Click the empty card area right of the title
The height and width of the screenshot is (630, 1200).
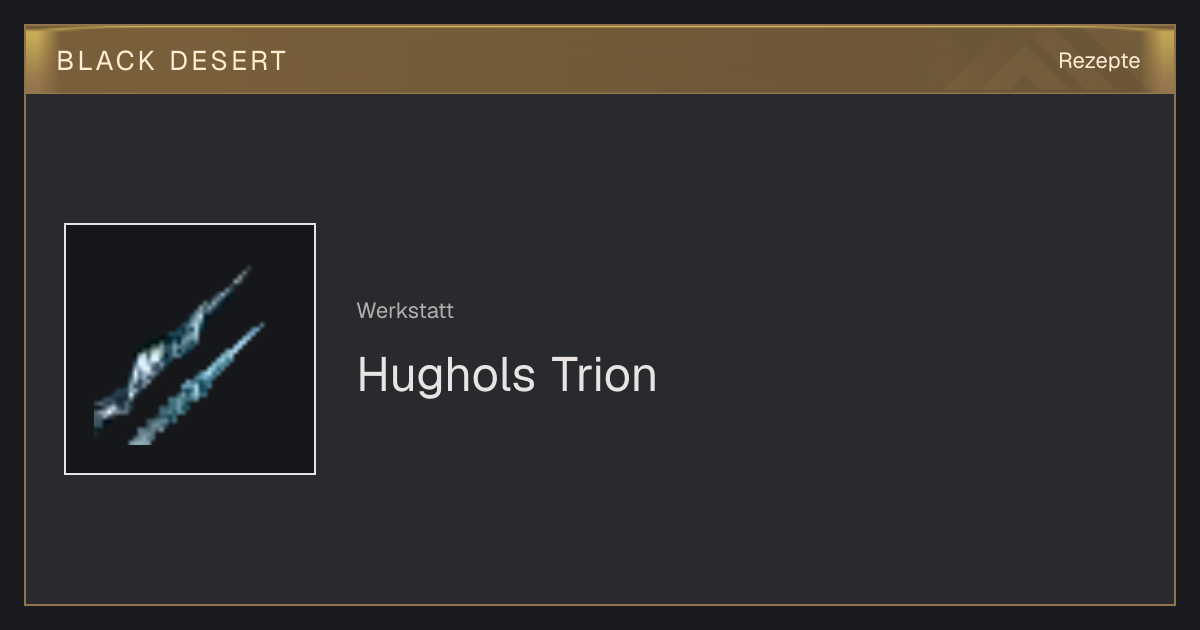pos(900,375)
